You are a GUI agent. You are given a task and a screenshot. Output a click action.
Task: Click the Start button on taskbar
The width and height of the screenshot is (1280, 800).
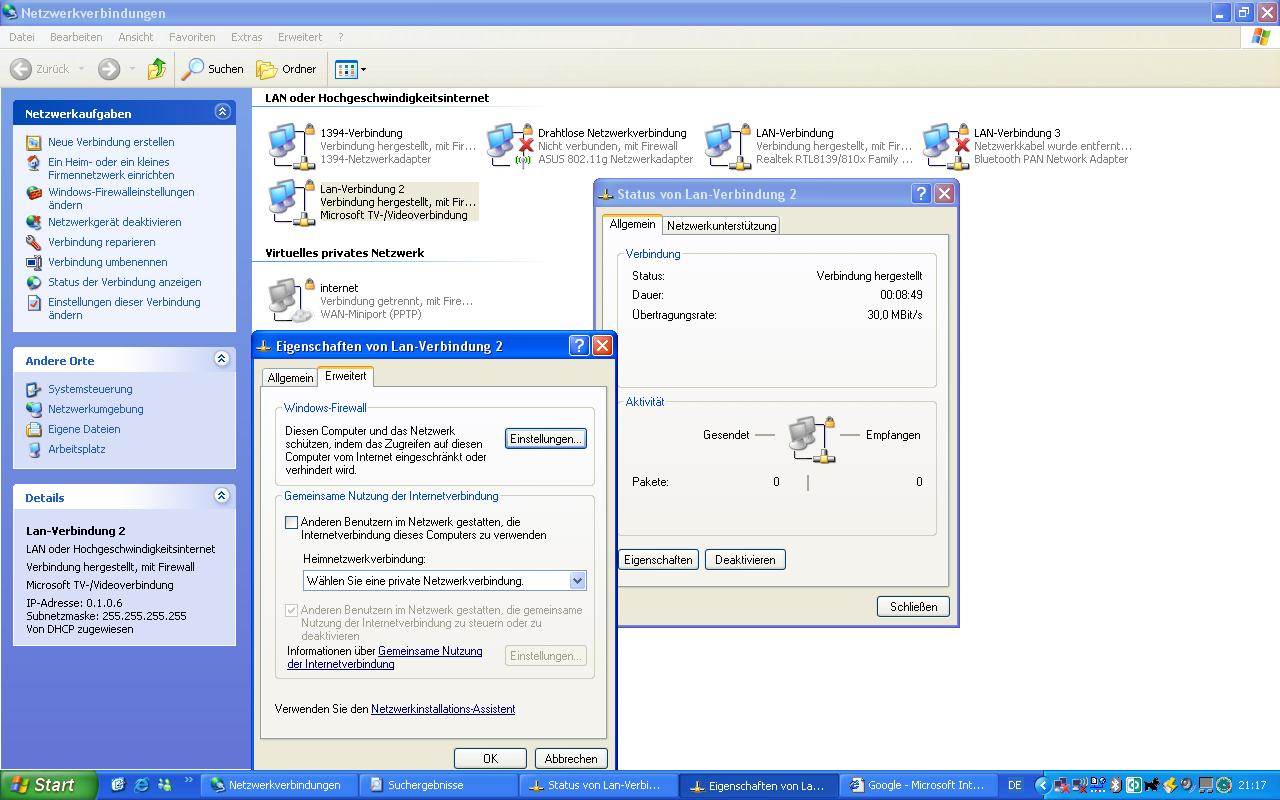pyautogui.click(x=48, y=785)
